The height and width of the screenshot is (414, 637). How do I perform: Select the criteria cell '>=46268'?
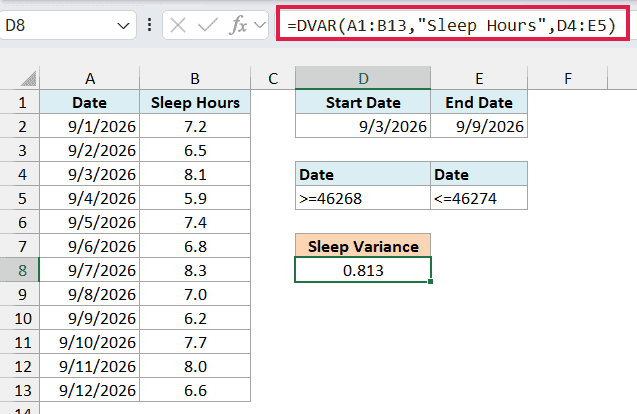click(x=363, y=198)
